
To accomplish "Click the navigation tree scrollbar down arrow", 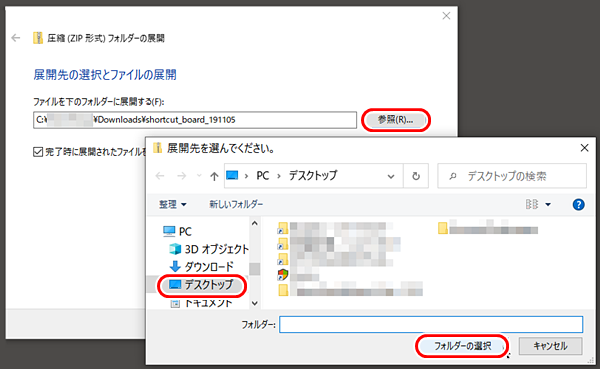I will pos(255,303).
